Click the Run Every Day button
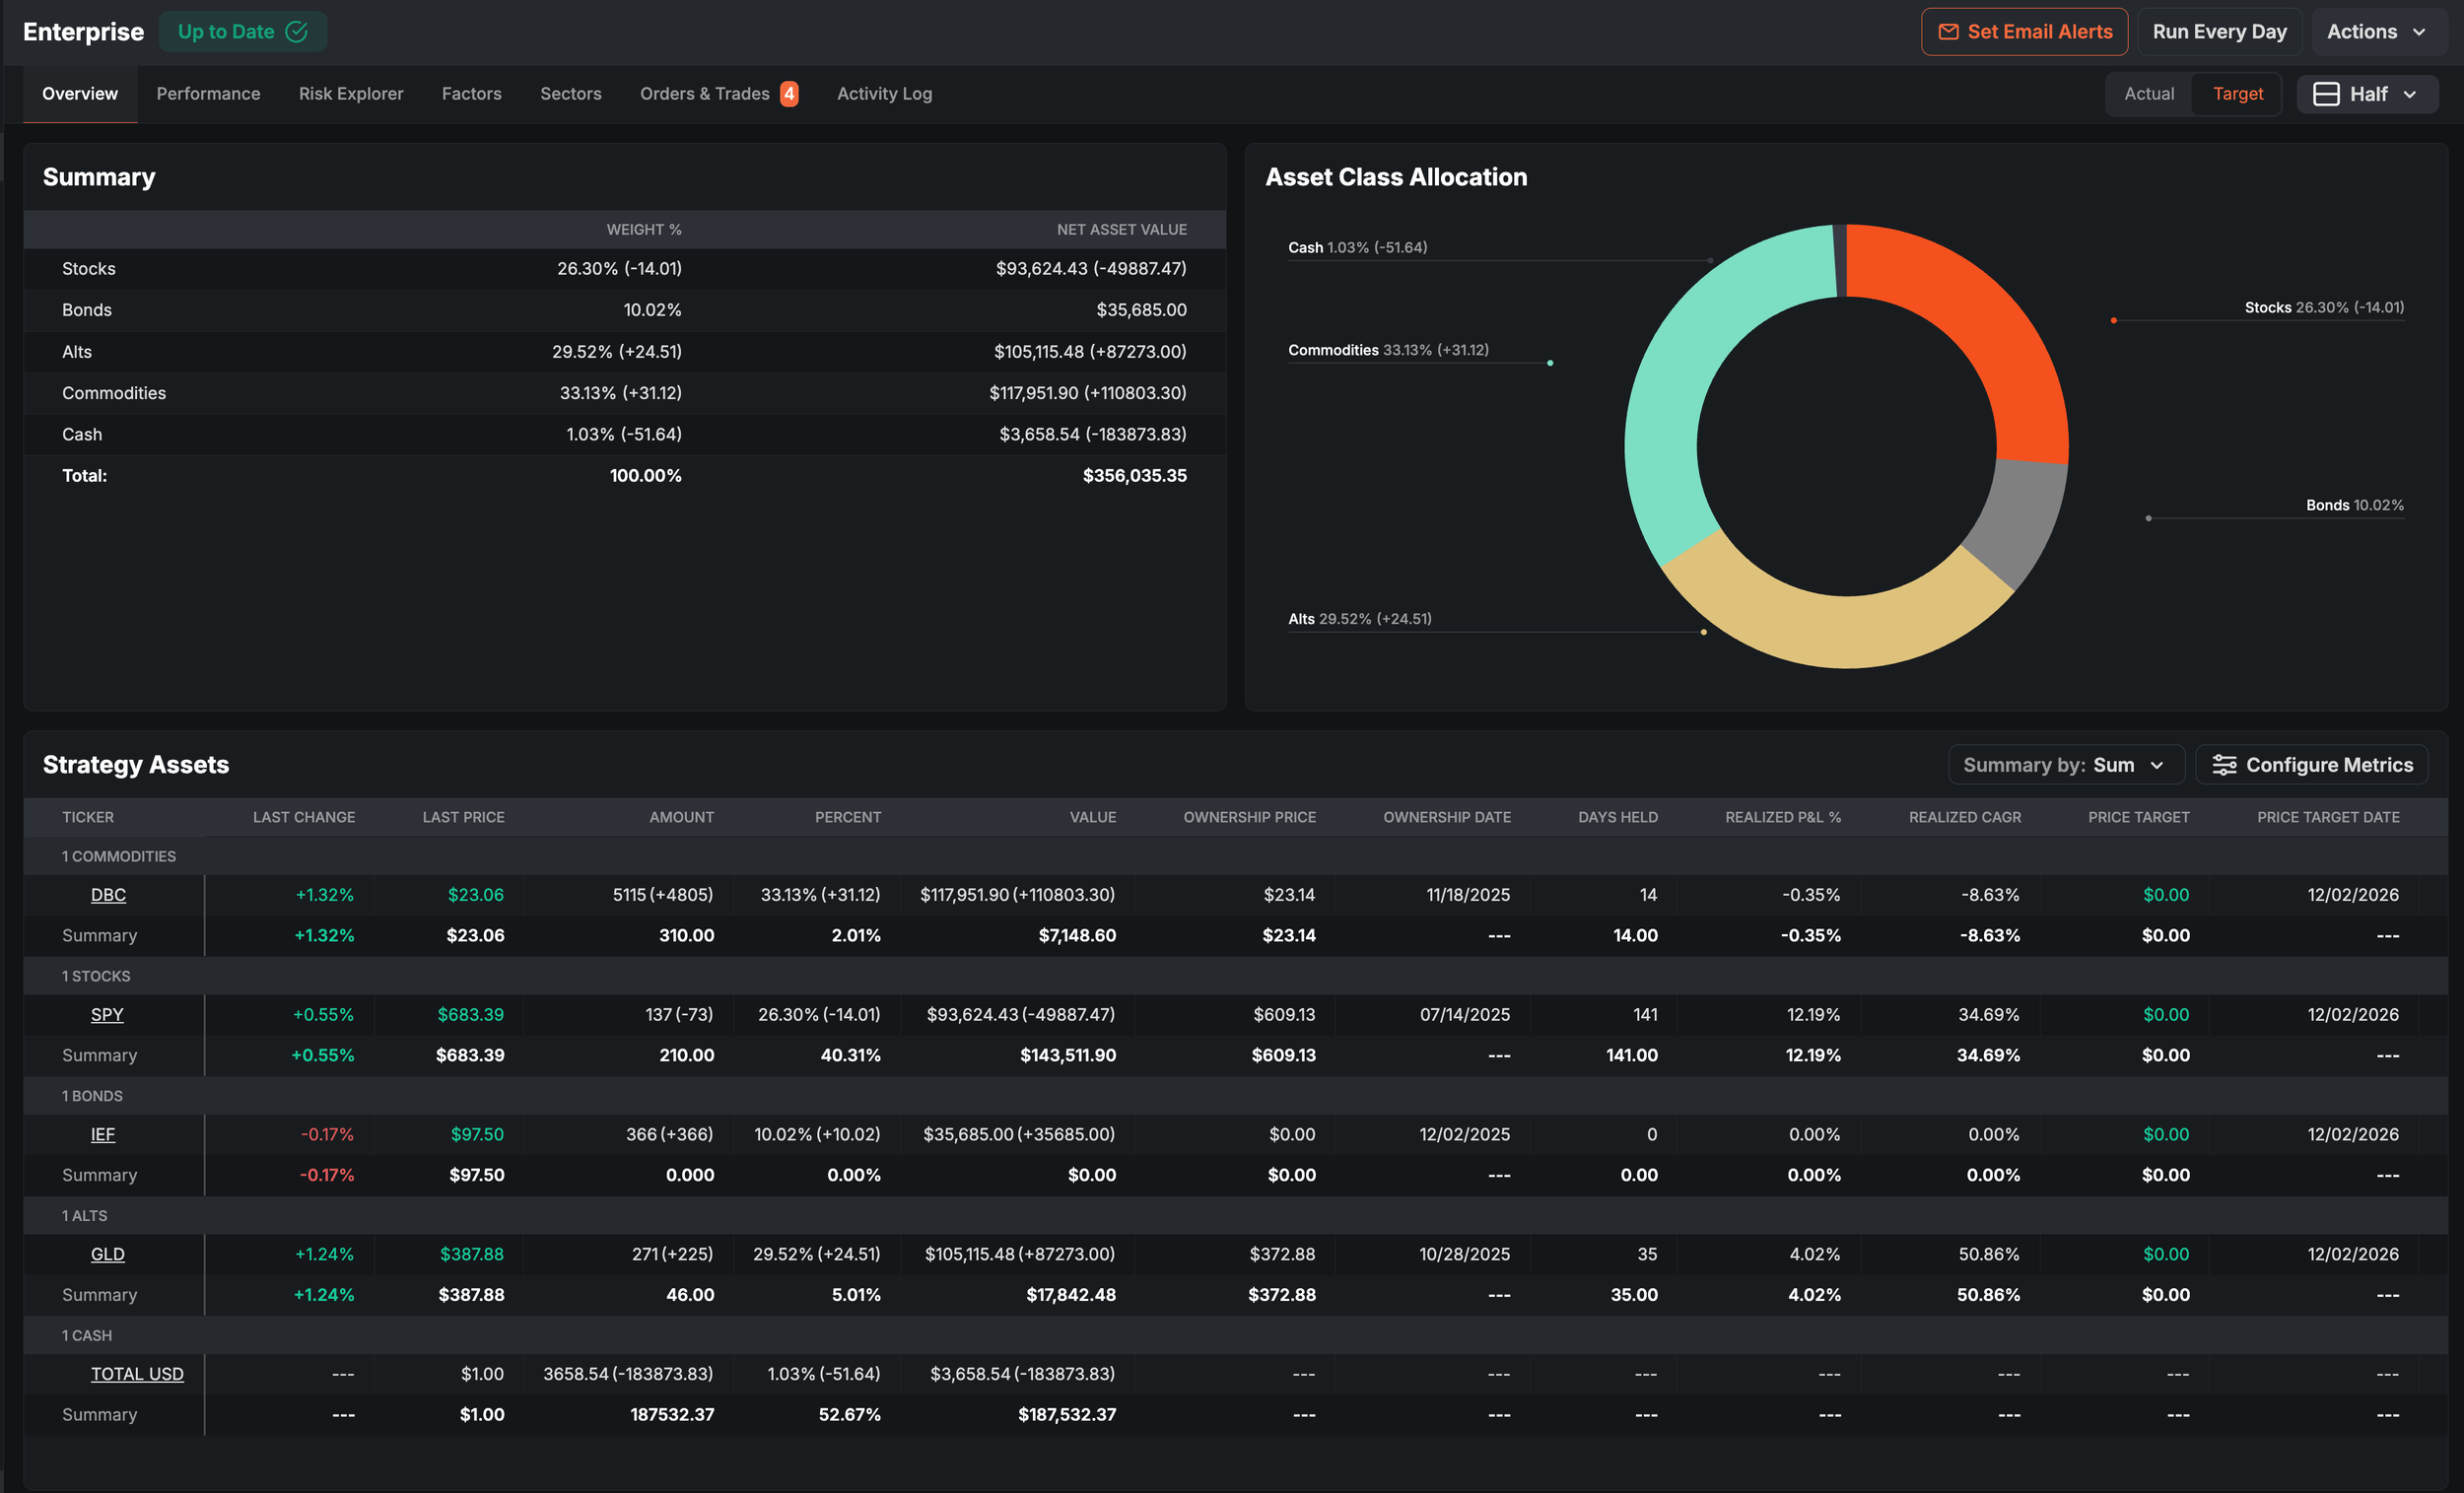The image size is (2464, 1493). pos(2219,32)
